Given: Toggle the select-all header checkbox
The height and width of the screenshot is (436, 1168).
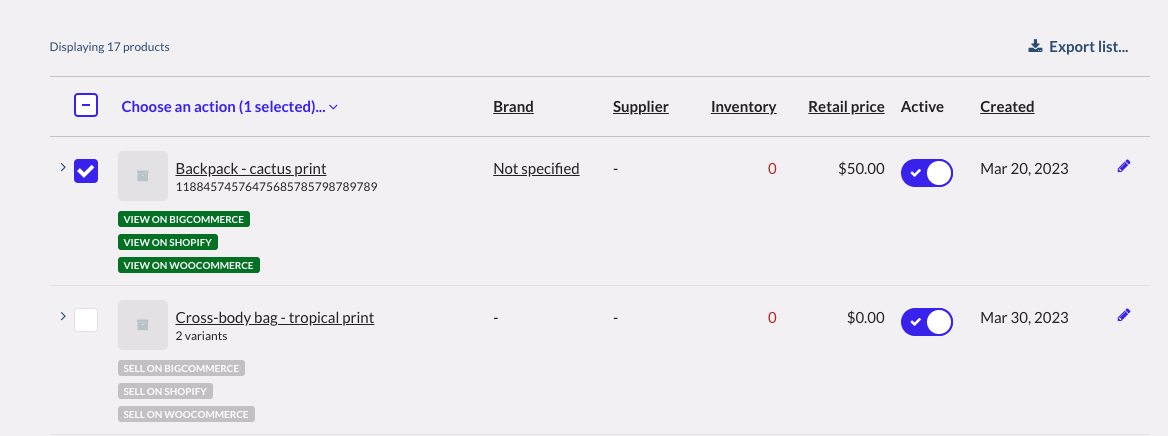Looking at the screenshot, I should pyautogui.click(x=86, y=105).
